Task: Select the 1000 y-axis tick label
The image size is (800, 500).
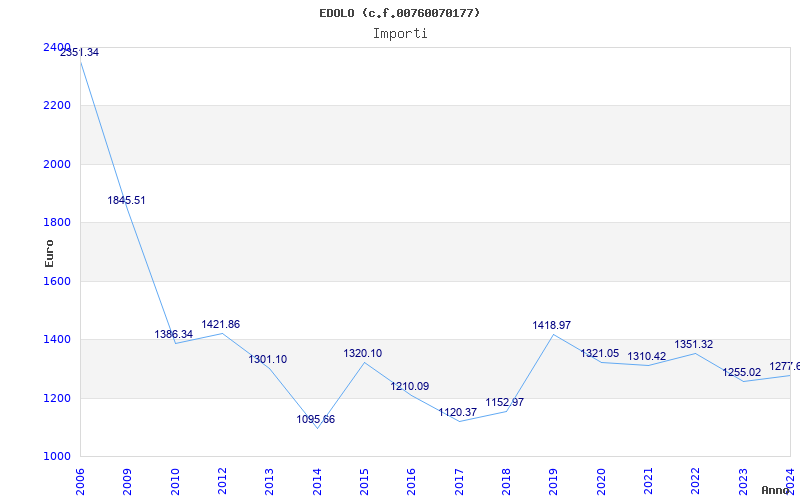Action: tap(57, 456)
